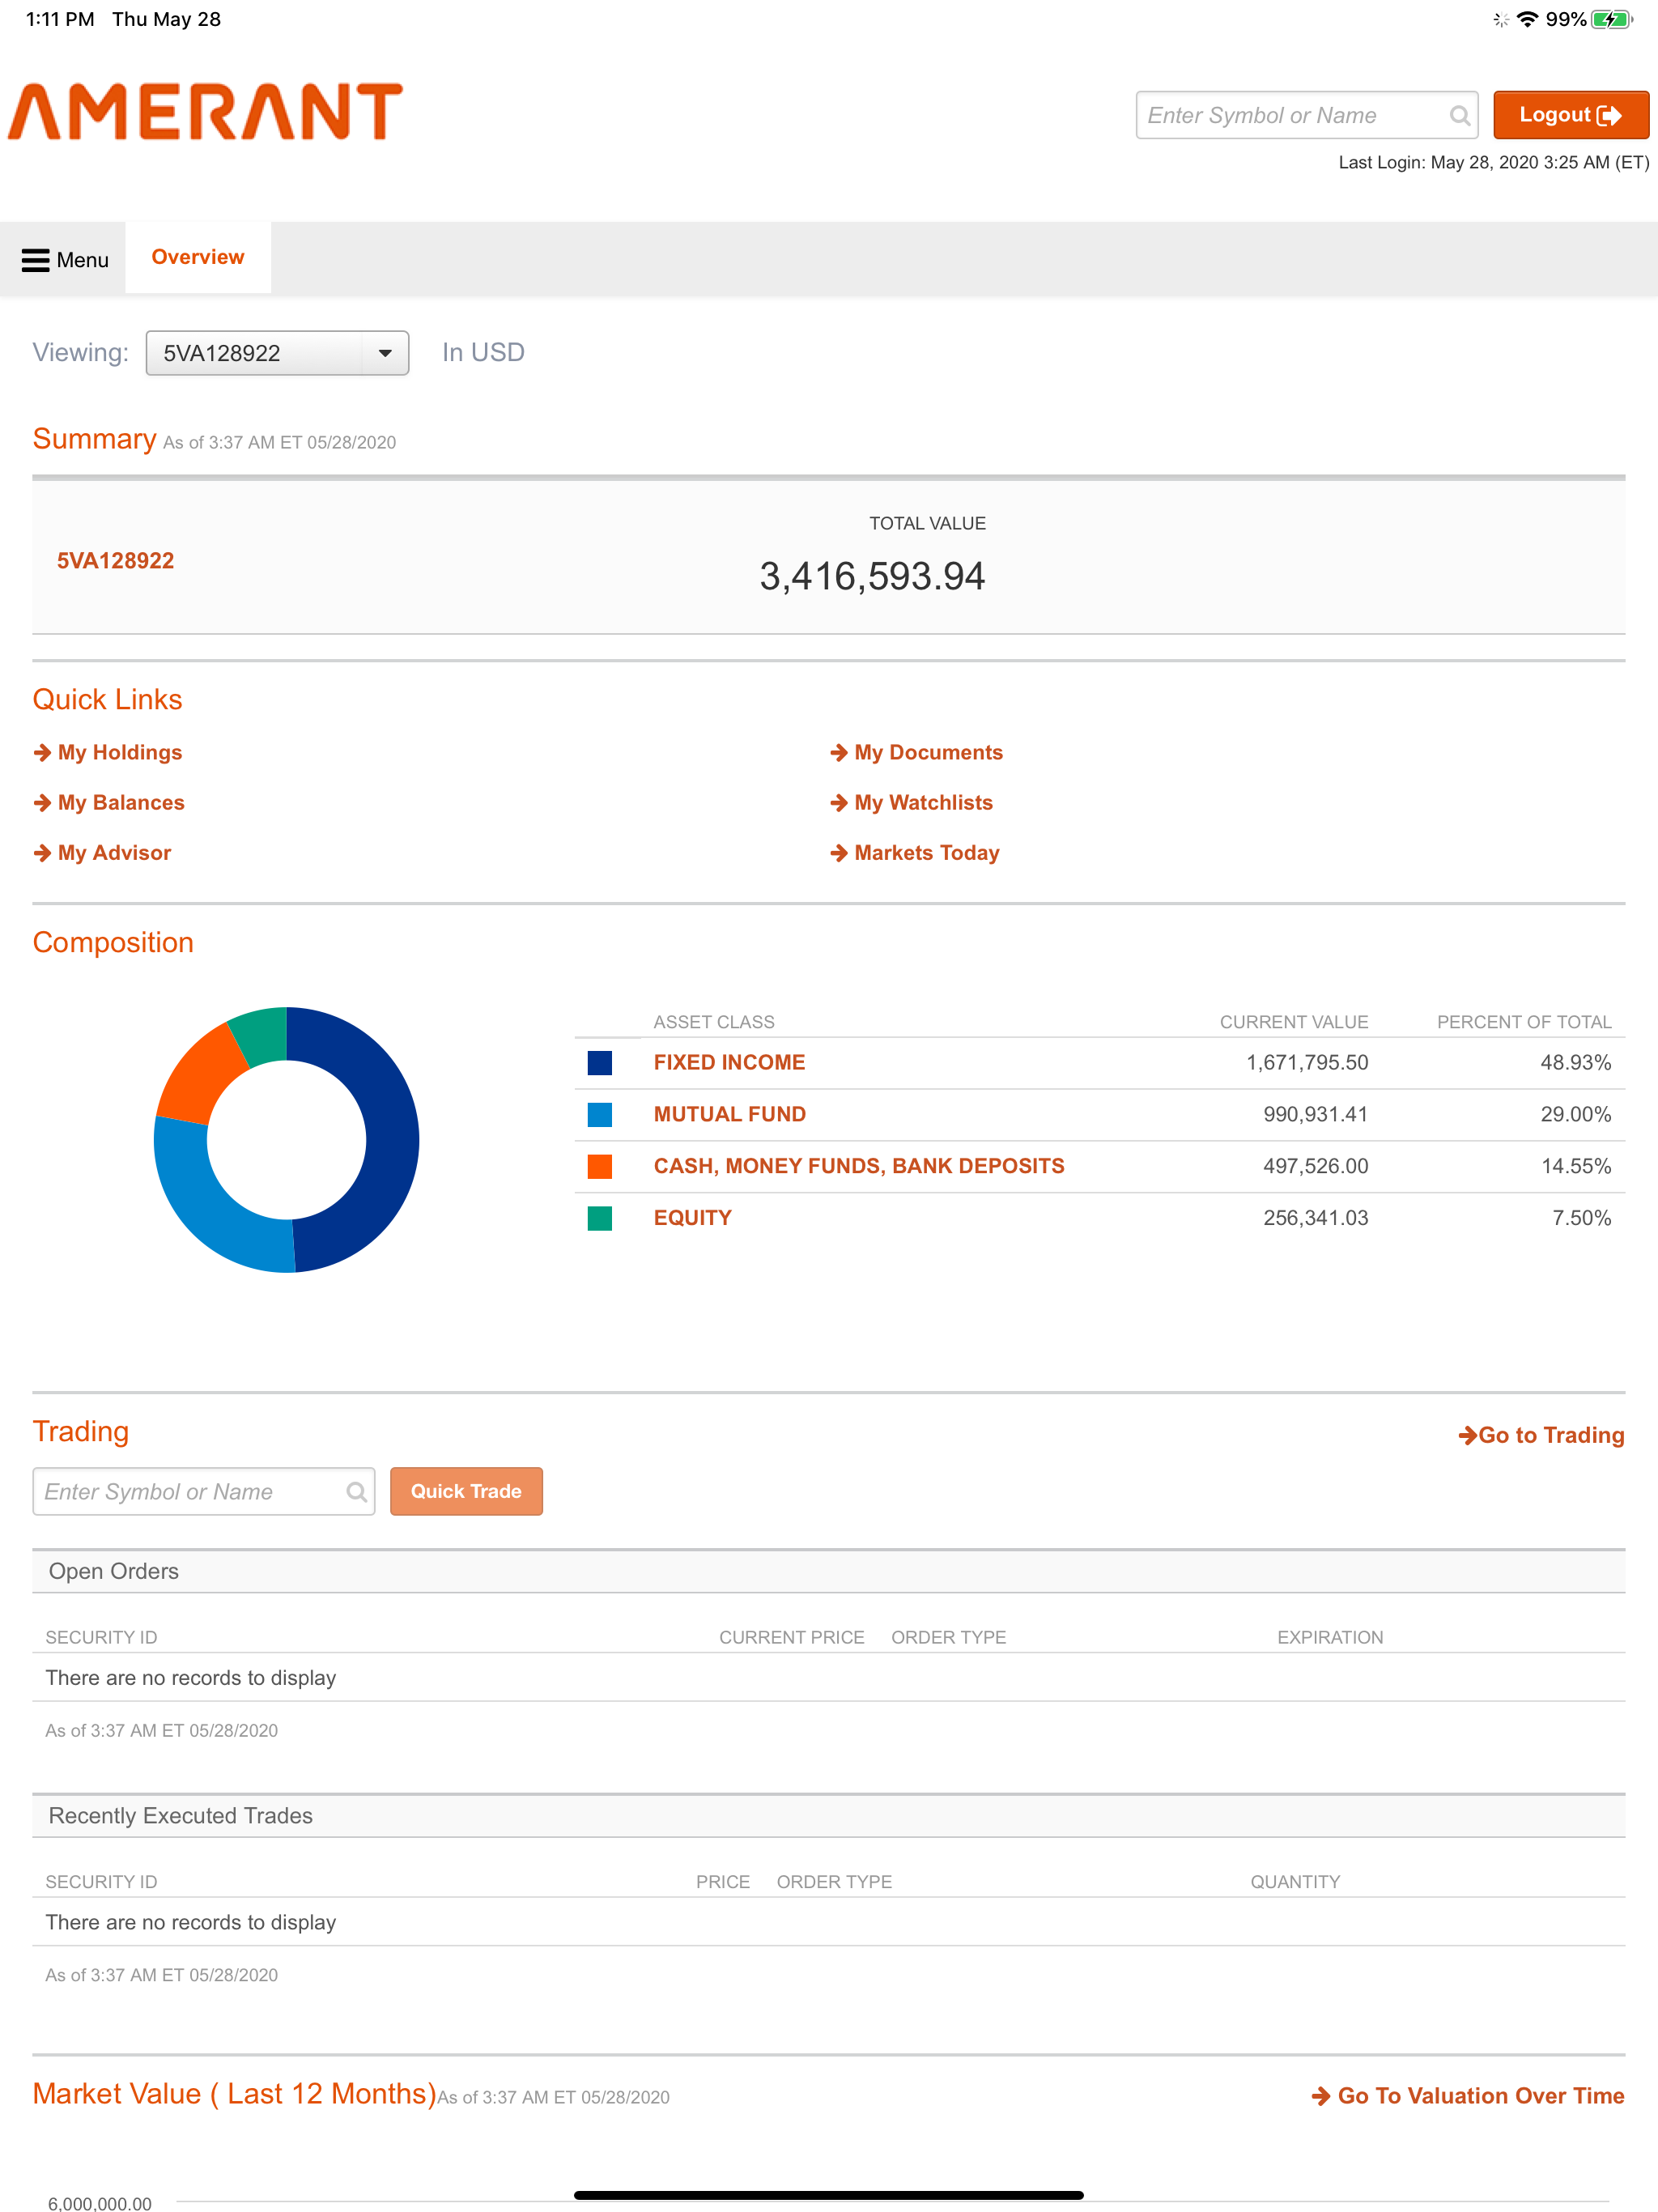Click the 7.50% percent of total
Screen dimensions: 1658x2212
tap(1582, 1219)
